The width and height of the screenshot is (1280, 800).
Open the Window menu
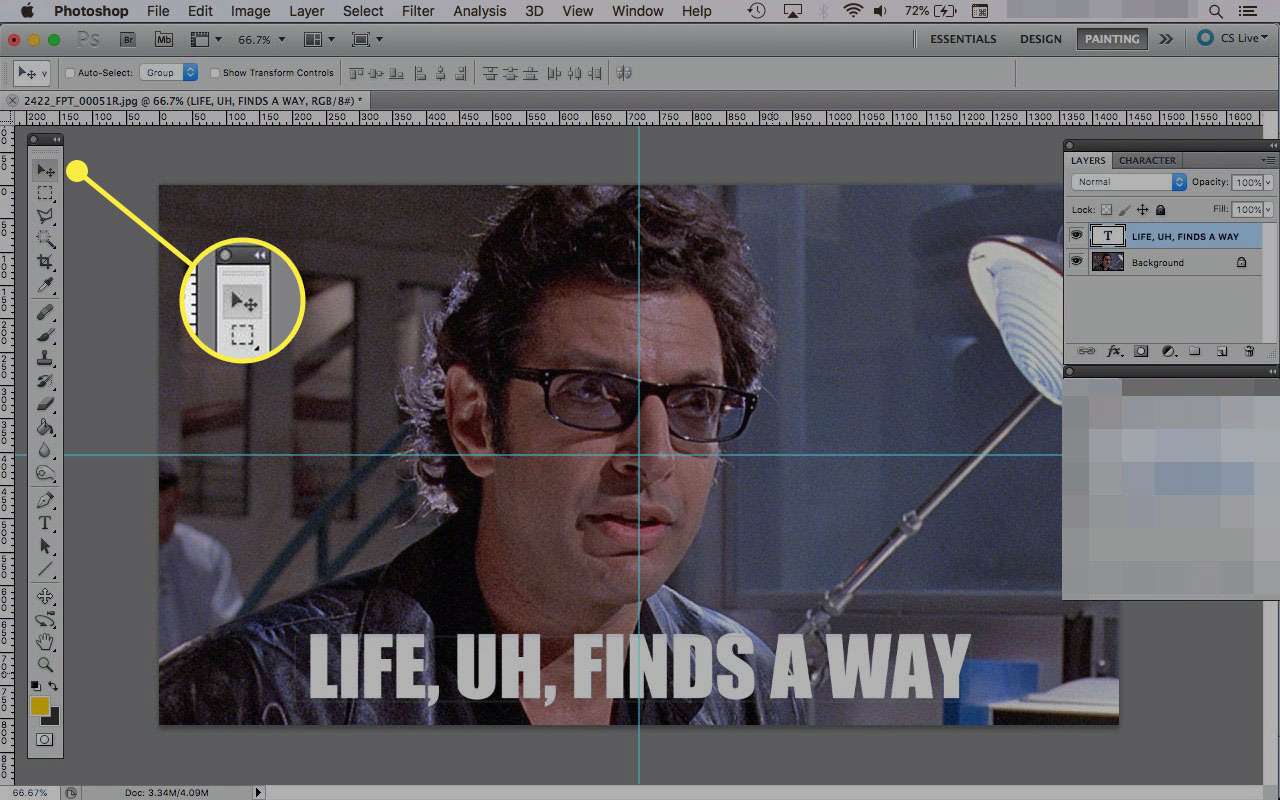638,11
